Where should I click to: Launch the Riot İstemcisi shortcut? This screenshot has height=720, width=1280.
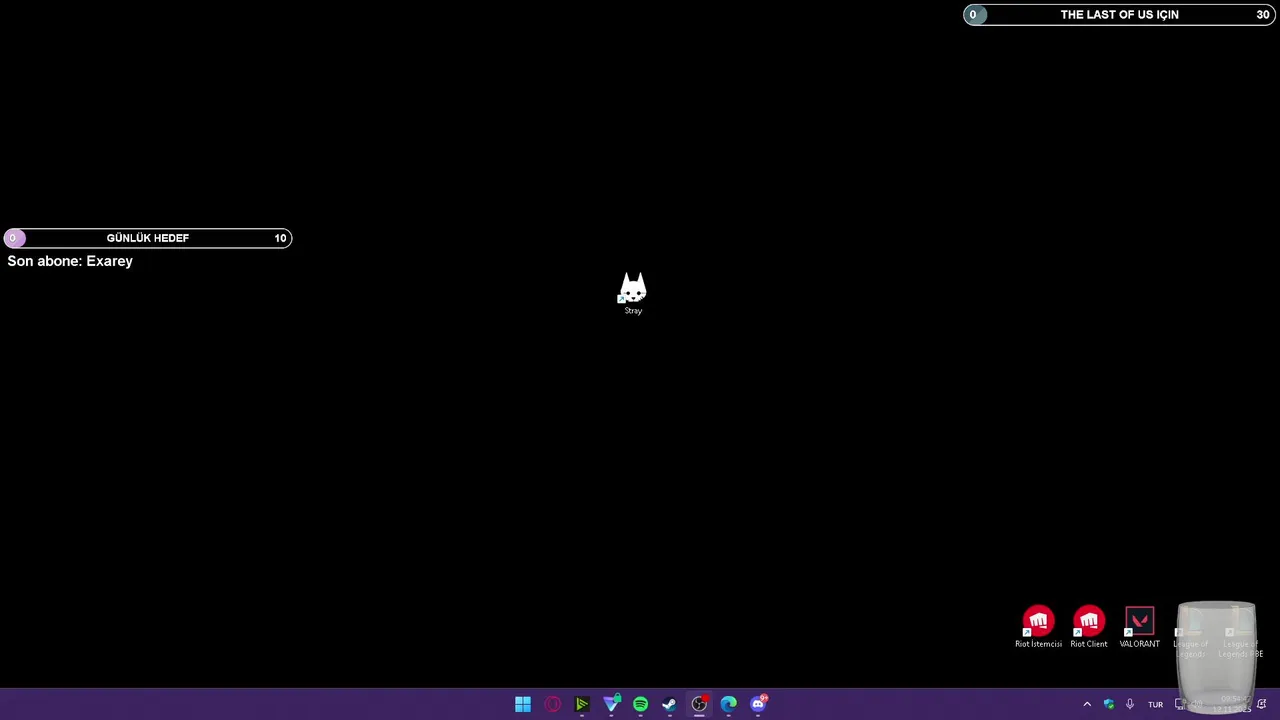pos(1038,627)
